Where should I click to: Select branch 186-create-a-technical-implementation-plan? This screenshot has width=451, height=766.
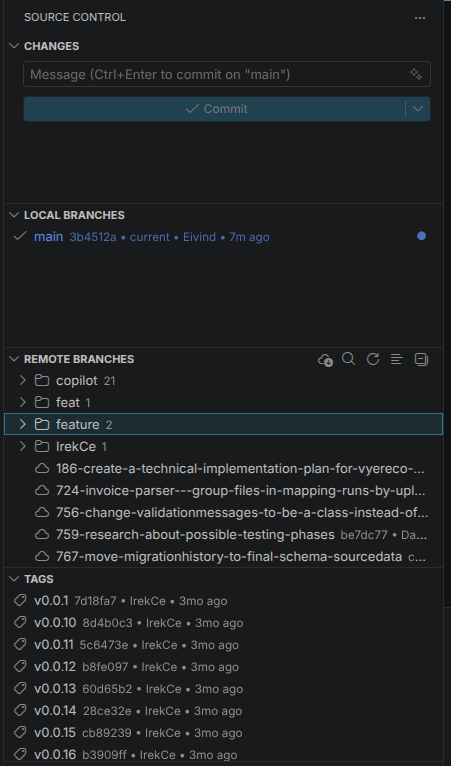pyautogui.click(x=223, y=469)
